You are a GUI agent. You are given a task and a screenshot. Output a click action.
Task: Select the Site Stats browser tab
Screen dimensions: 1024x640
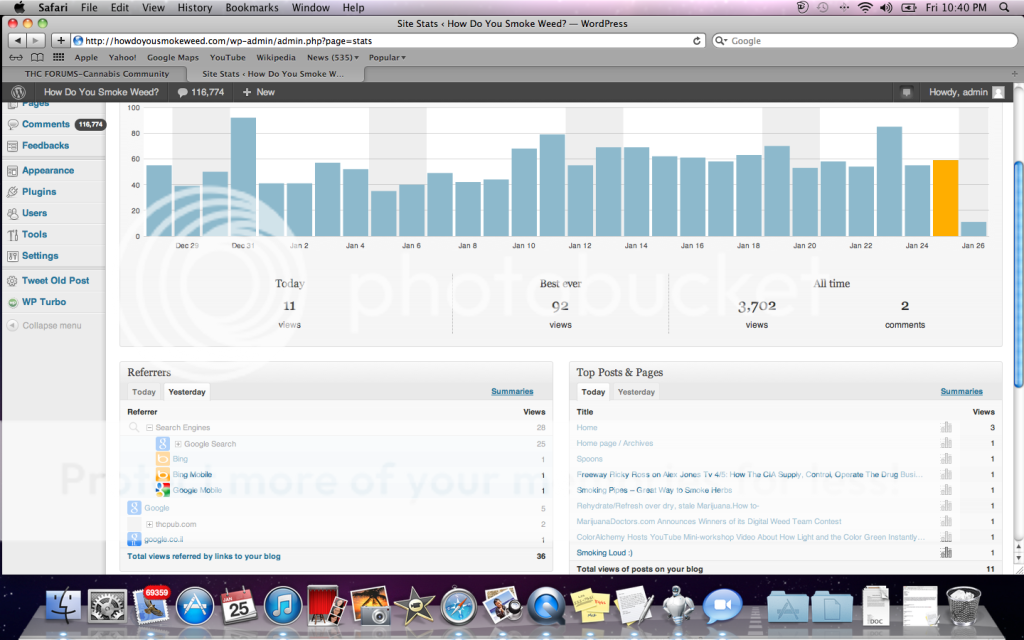274,74
